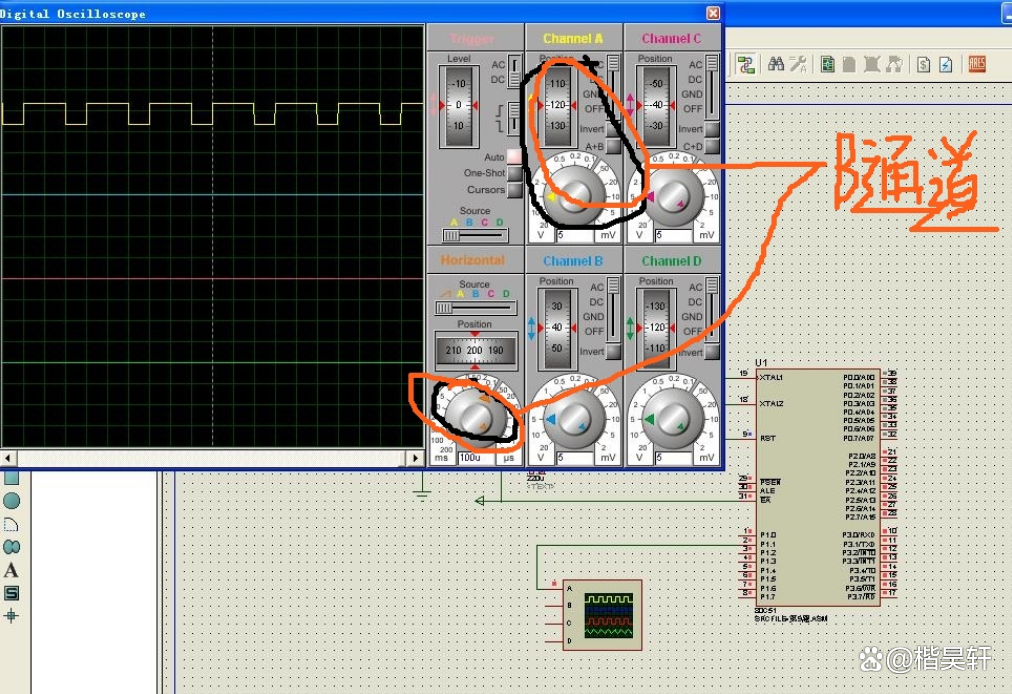1012x694 pixels.
Task: Click Channel B voltage scale field
Action: tap(574, 457)
